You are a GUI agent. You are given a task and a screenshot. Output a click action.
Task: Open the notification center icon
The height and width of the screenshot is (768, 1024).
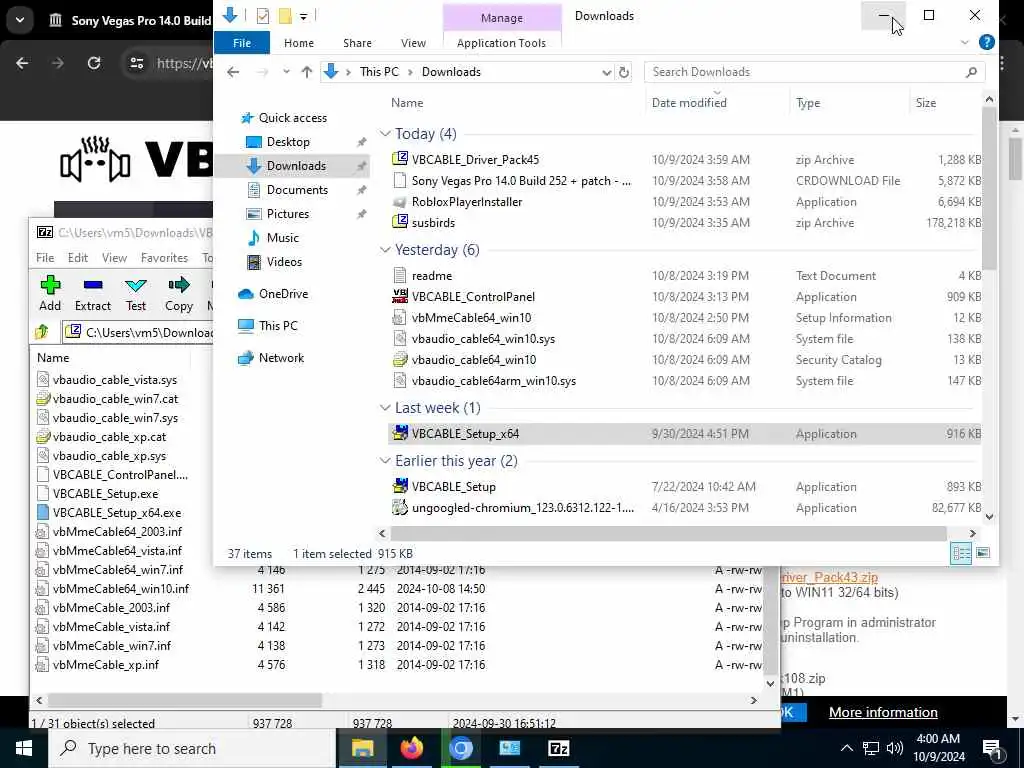coord(993,748)
